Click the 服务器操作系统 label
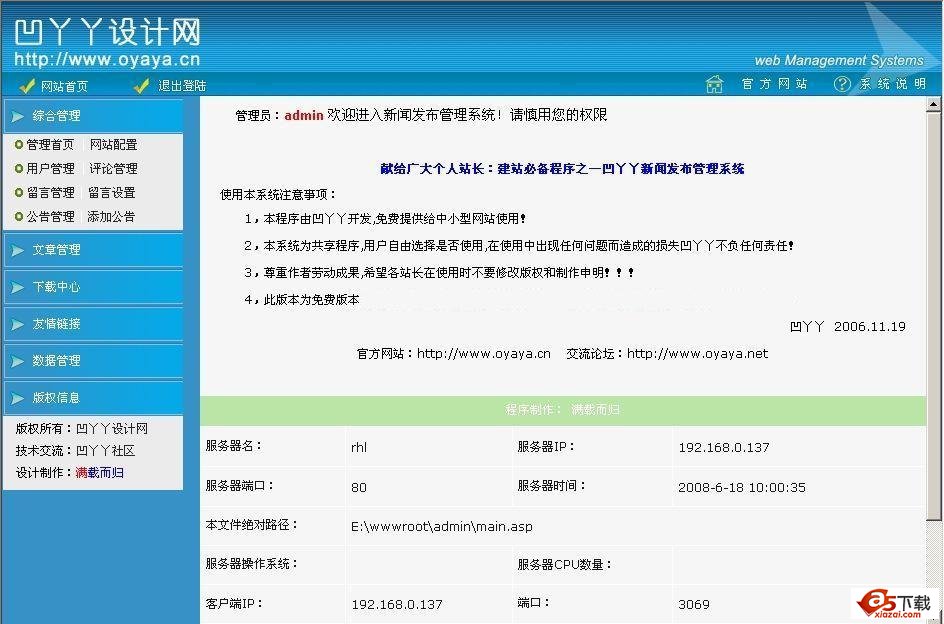The width and height of the screenshot is (944, 624). 252,564
